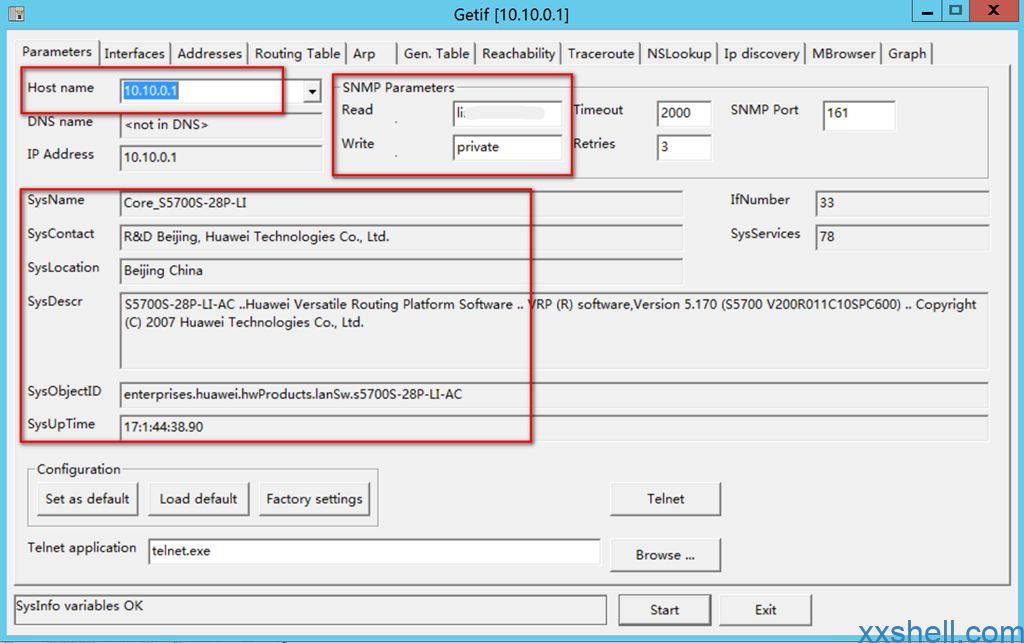
Task: Open the Reachability tab
Action: [519, 54]
